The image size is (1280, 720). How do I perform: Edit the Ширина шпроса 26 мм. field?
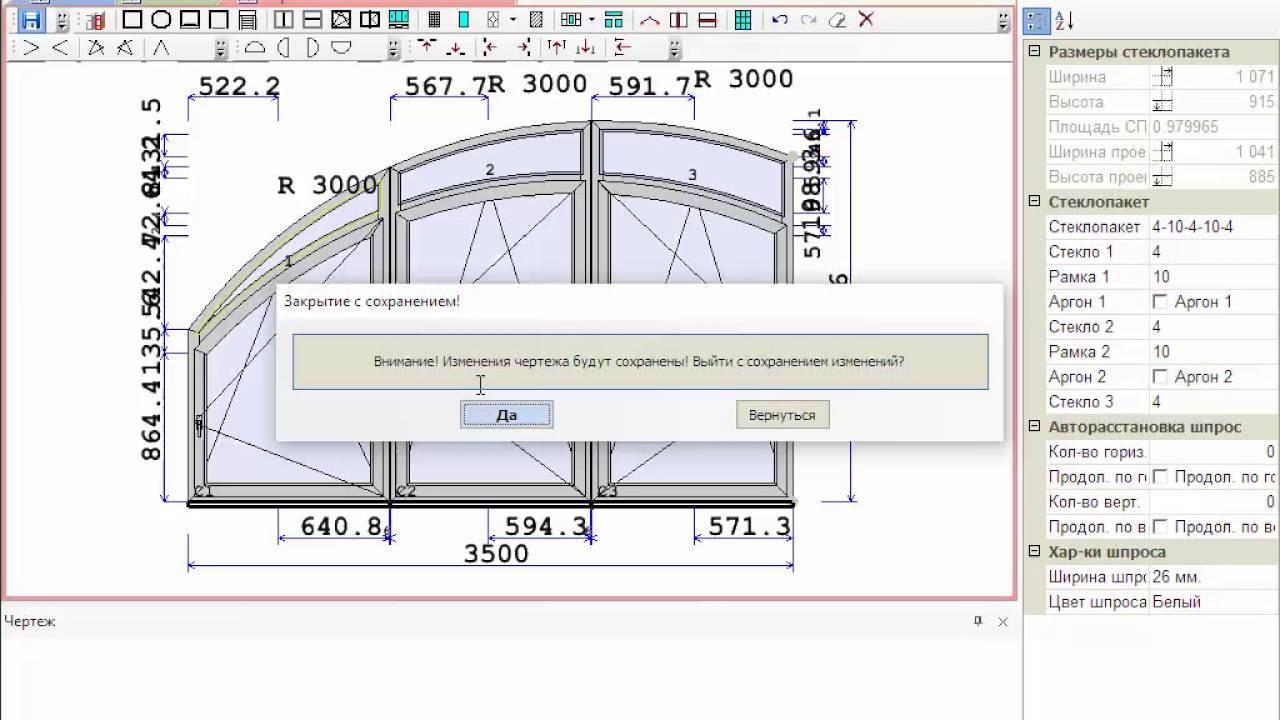click(1213, 577)
